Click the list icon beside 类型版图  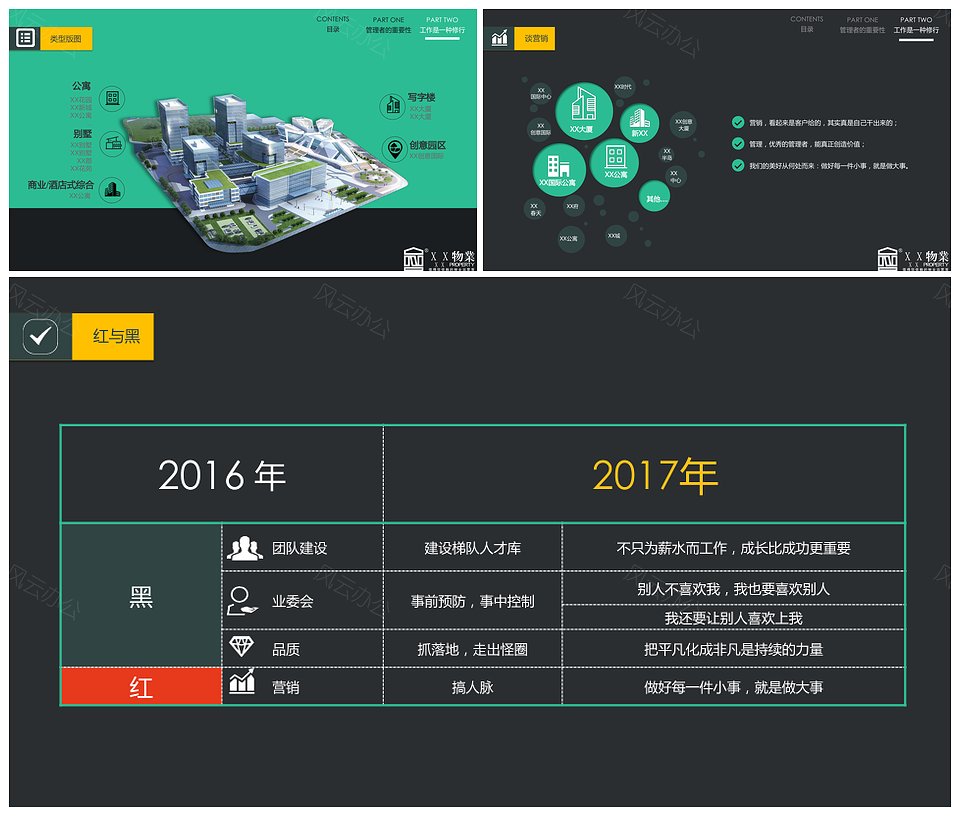point(25,38)
